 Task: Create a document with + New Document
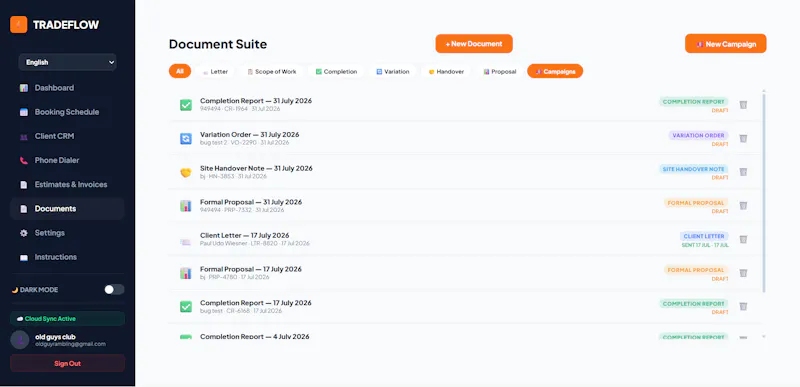click(474, 44)
